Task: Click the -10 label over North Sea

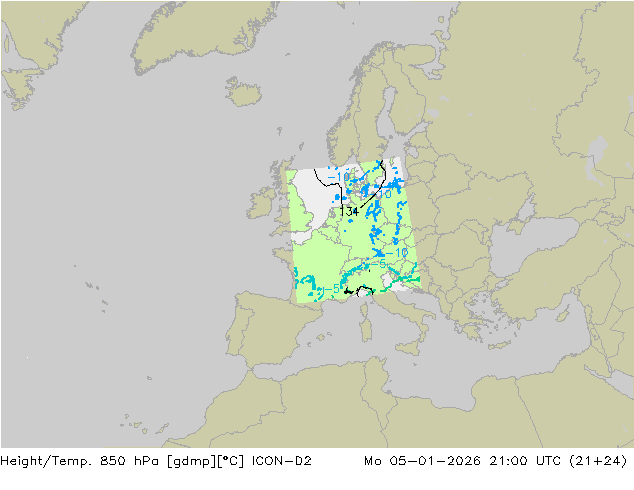Action: [x=338, y=177]
